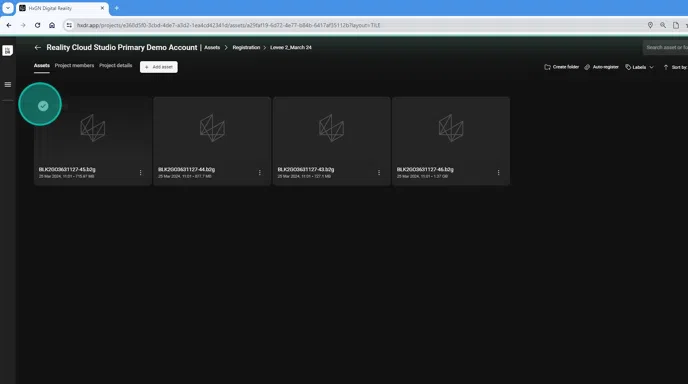Image resolution: width=688 pixels, height=384 pixels.
Task: Reload the page with browser refresh icon
Action: pos(37,25)
